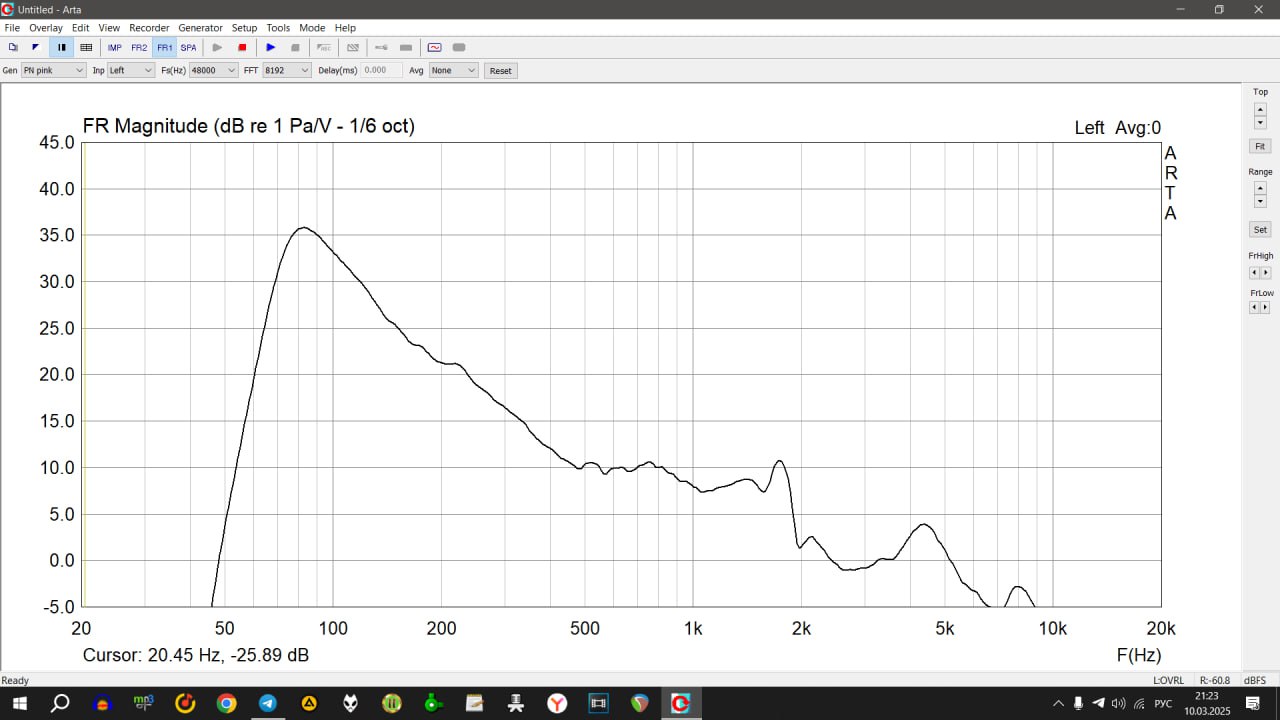Viewport: 1280px width, 720px height.
Task: Open the orange music note app in taskbar
Action: [x=185, y=704]
